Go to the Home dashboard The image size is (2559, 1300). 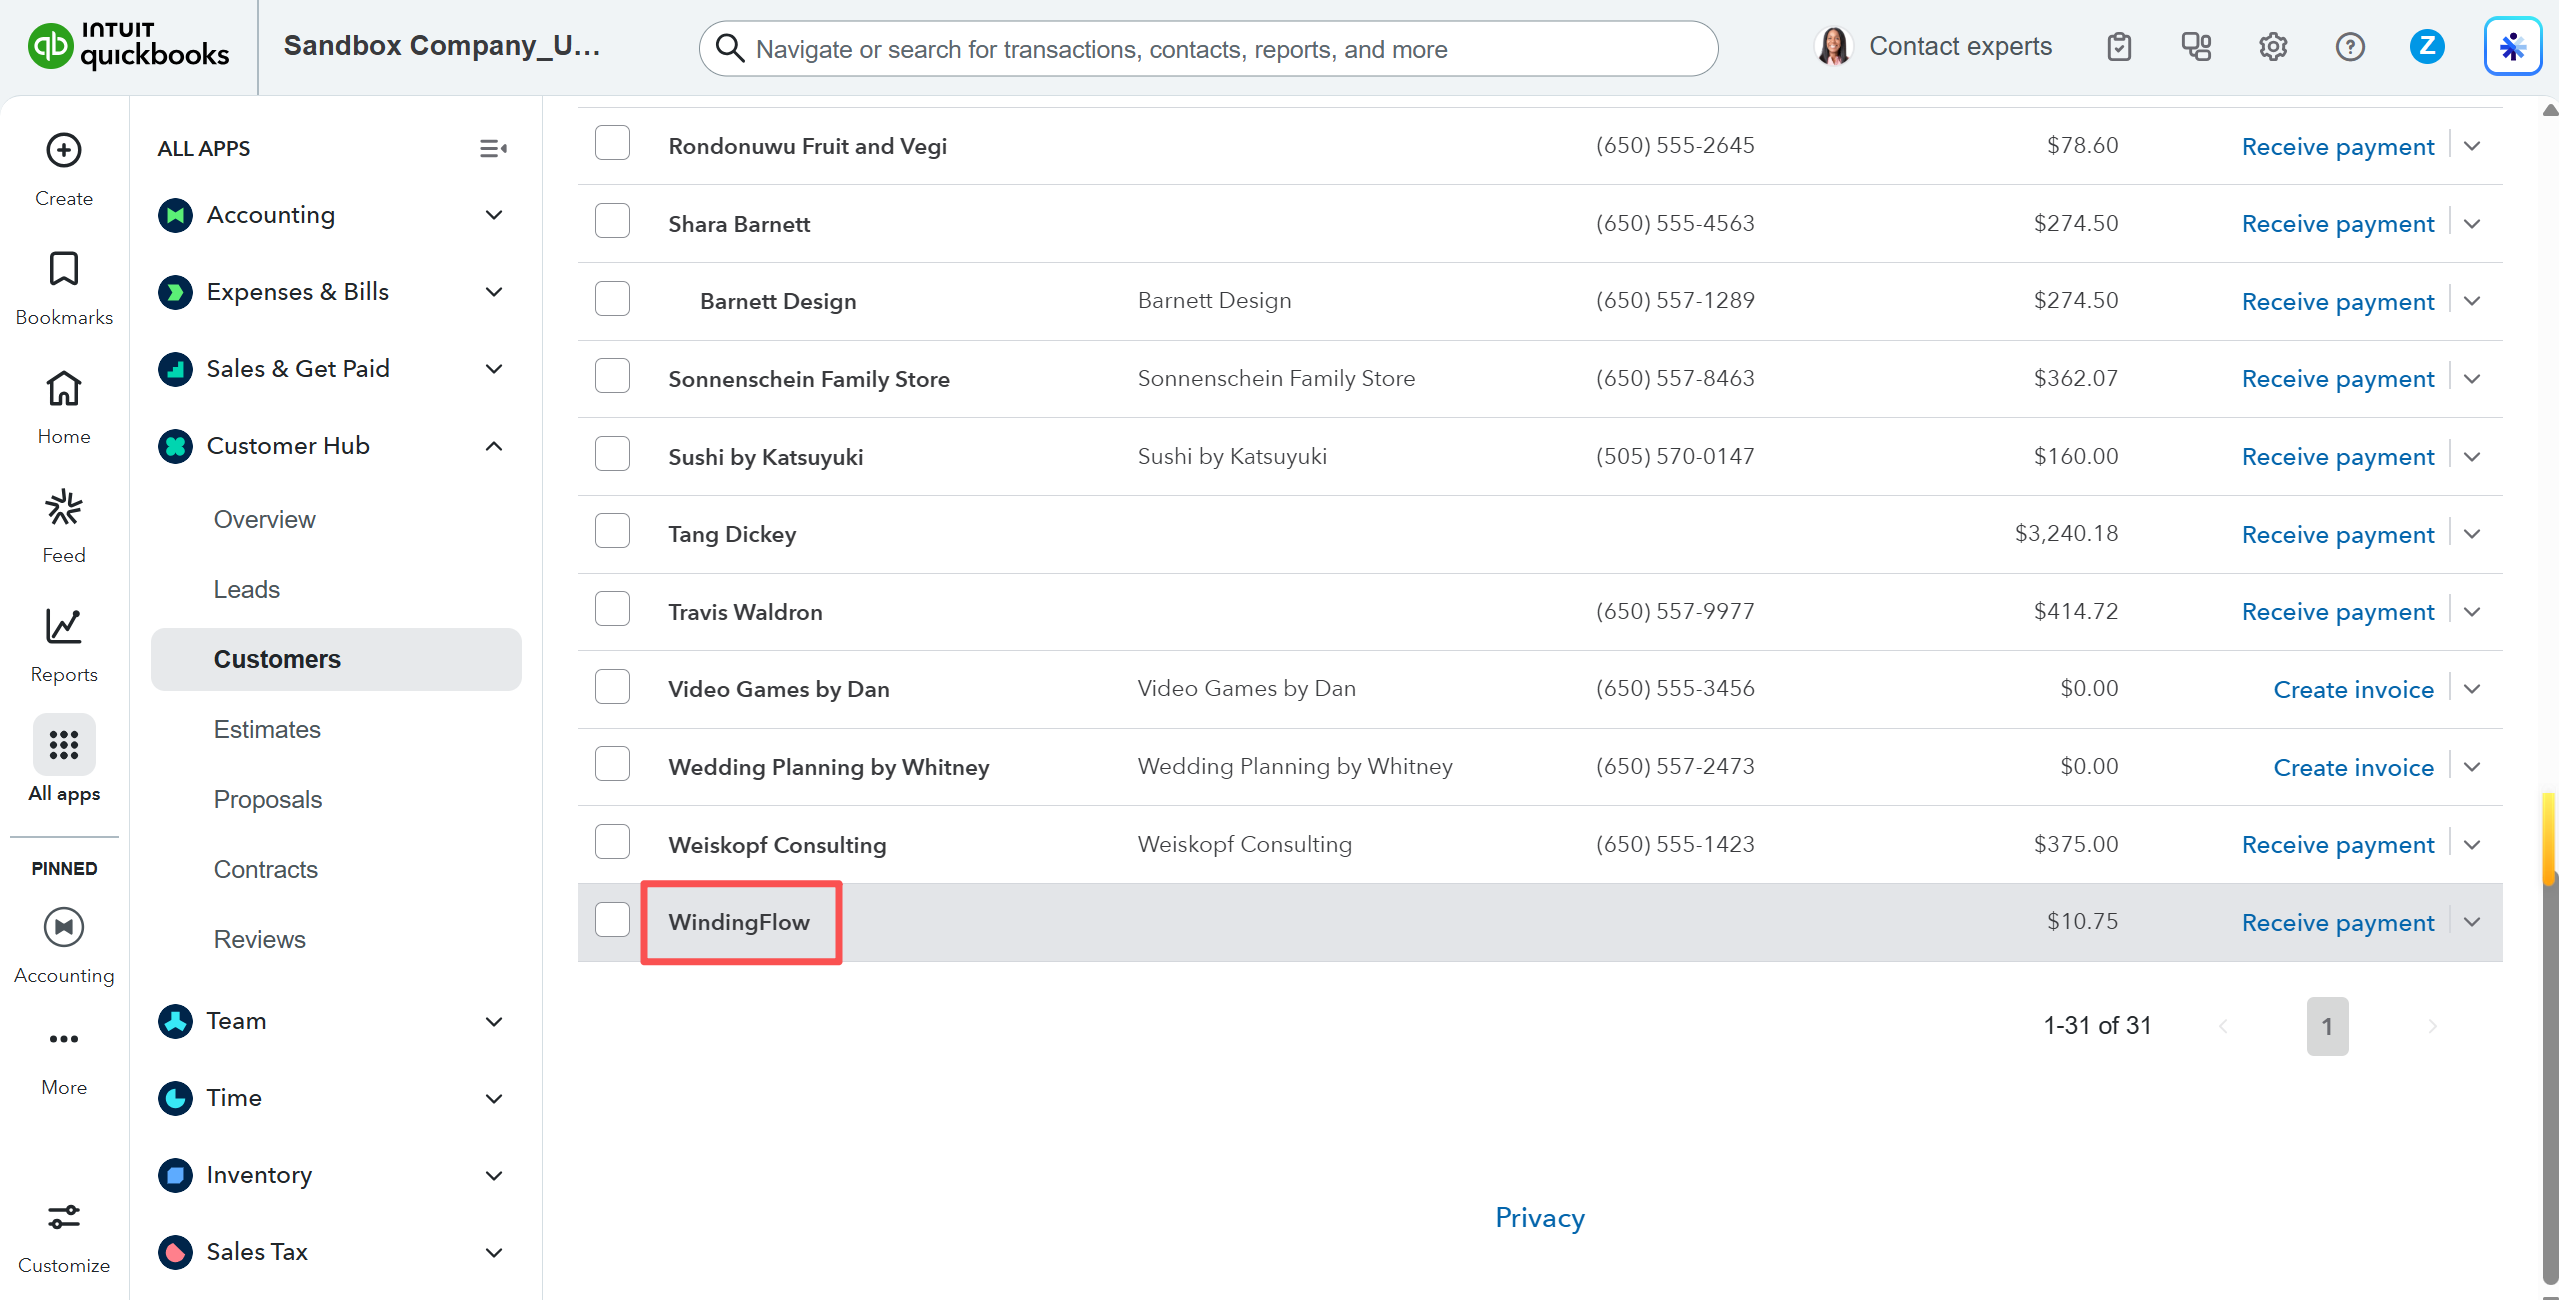tap(63, 406)
